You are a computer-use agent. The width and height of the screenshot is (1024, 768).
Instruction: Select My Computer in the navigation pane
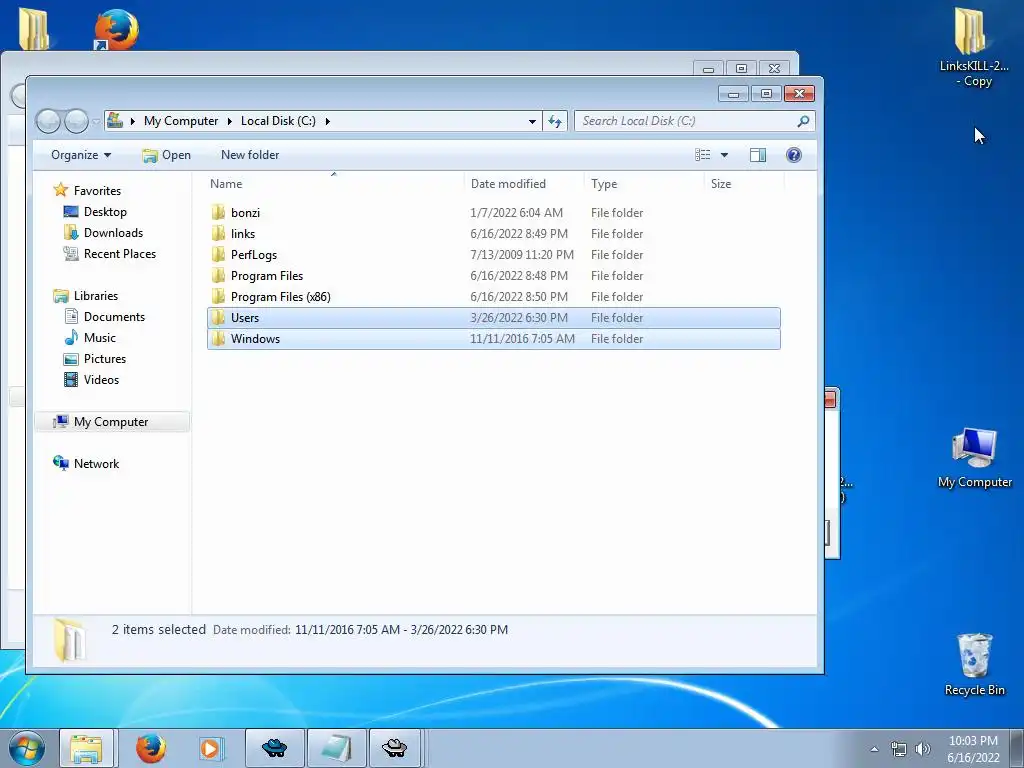coord(111,422)
